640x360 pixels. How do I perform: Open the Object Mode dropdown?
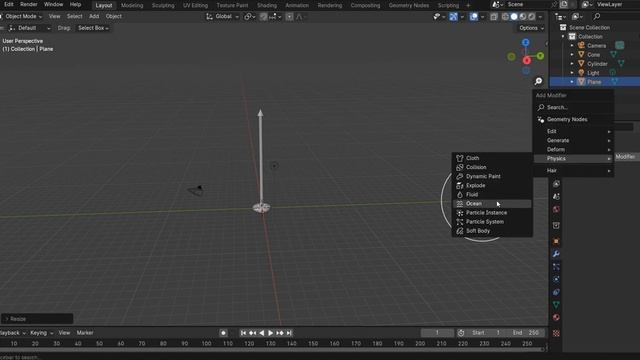(x=21, y=16)
